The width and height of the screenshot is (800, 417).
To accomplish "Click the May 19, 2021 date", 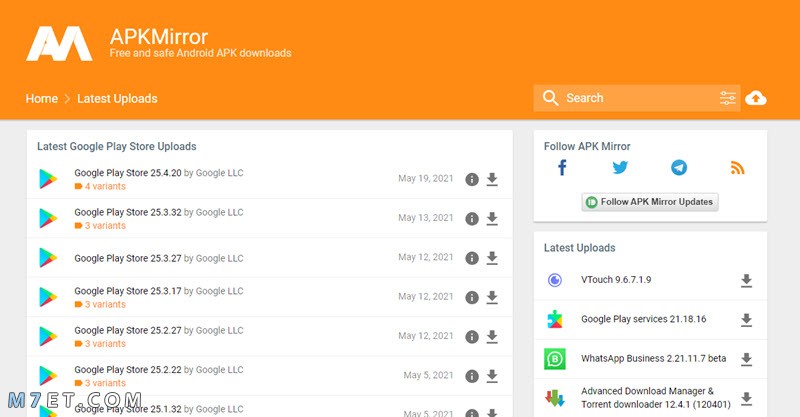I will pos(426,179).
